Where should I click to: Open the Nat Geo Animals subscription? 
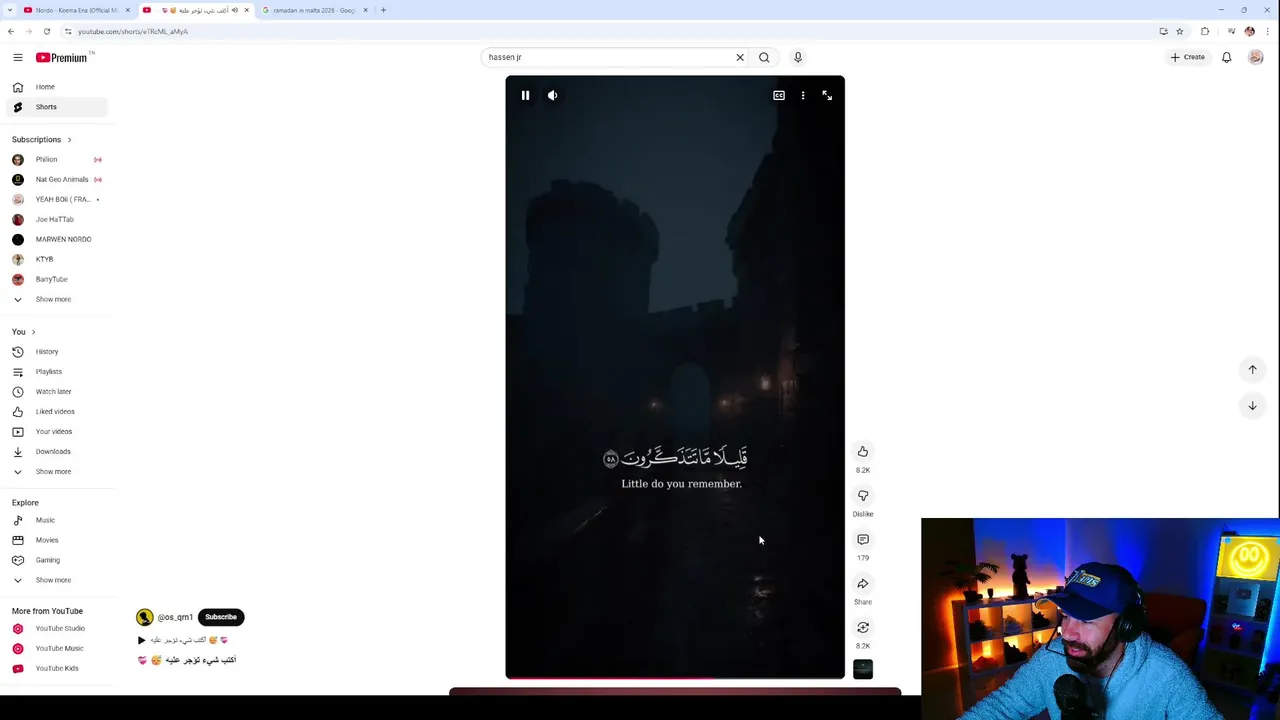tap(55, 180)
